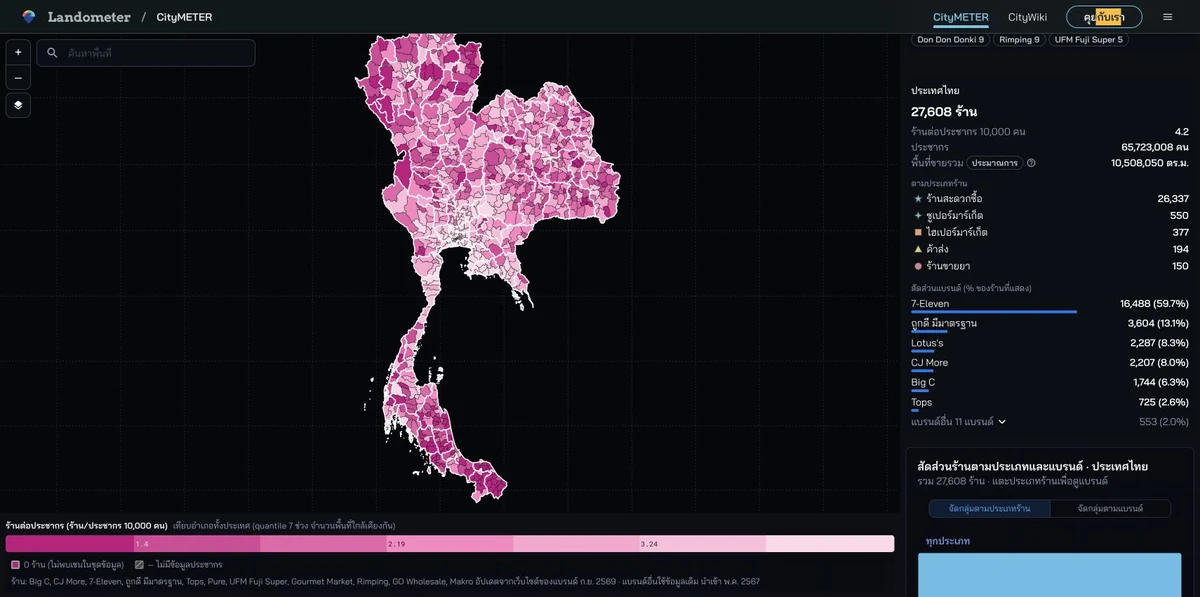Click the CityMETER breadcrumb label

(184, 17)
